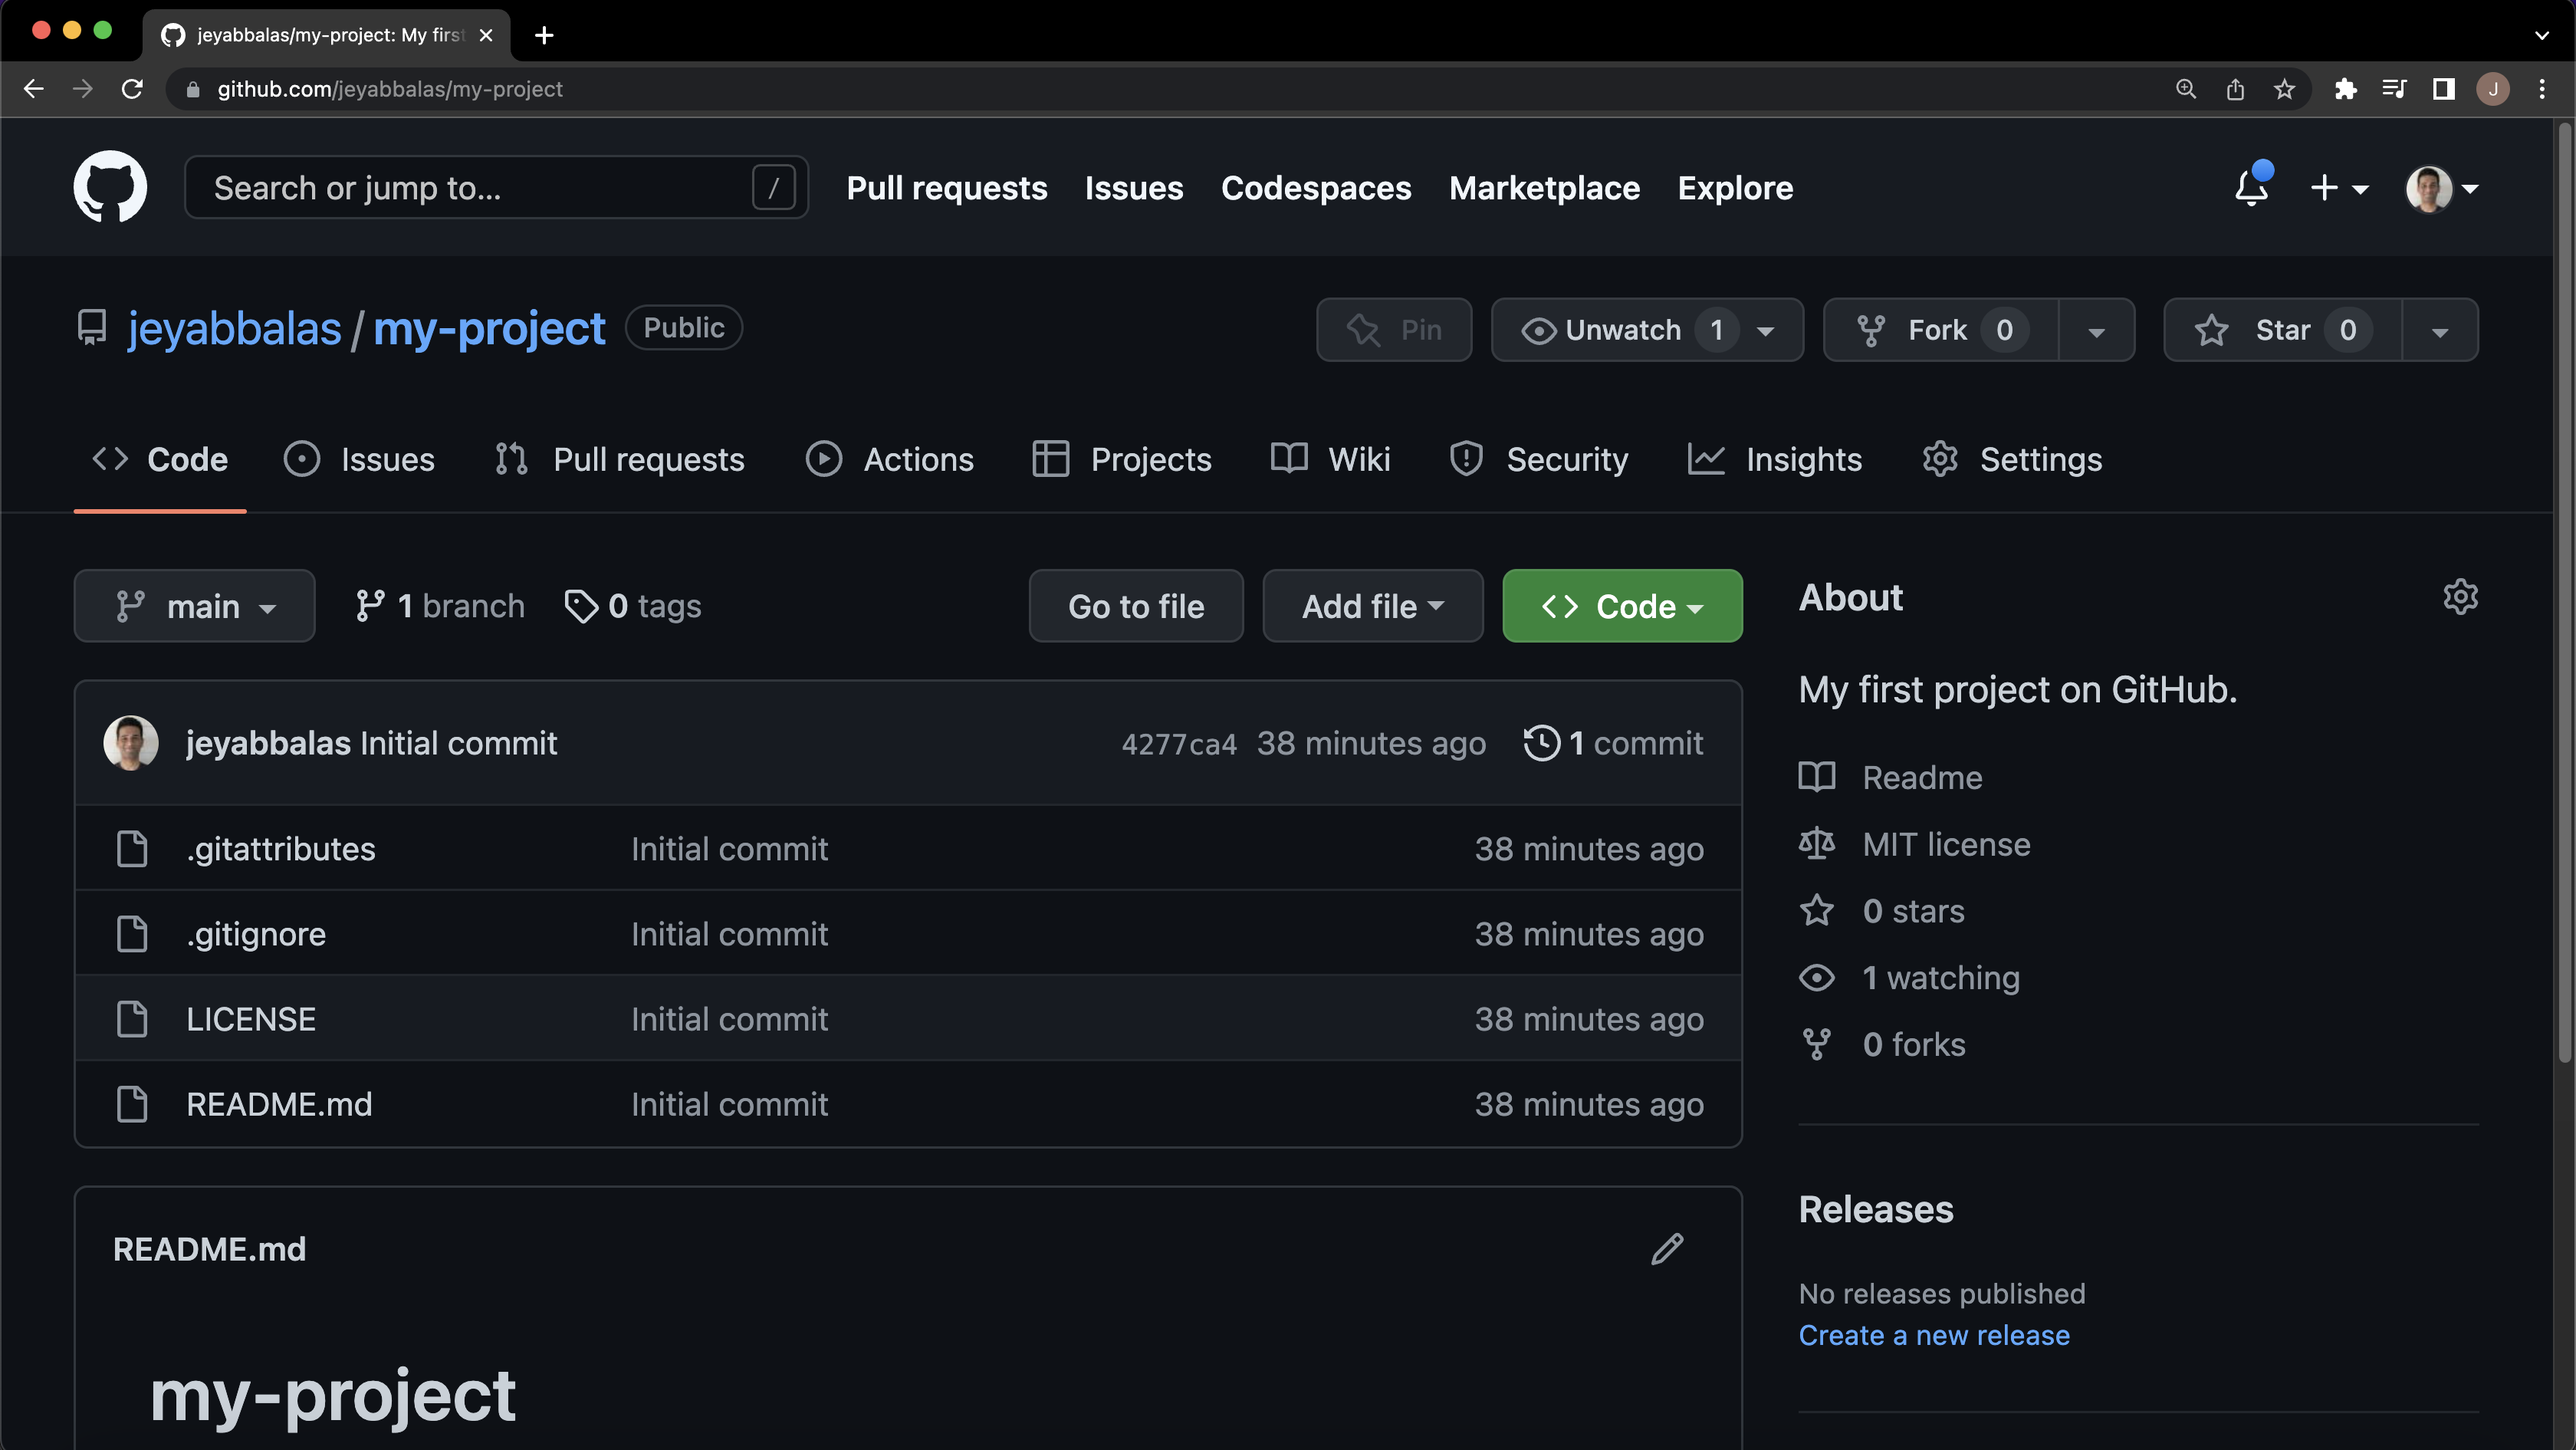Expand the Add file dropdown
Viewport: 2576px width, 1450px height.
pyautogui.click(x=1373, y=606)
